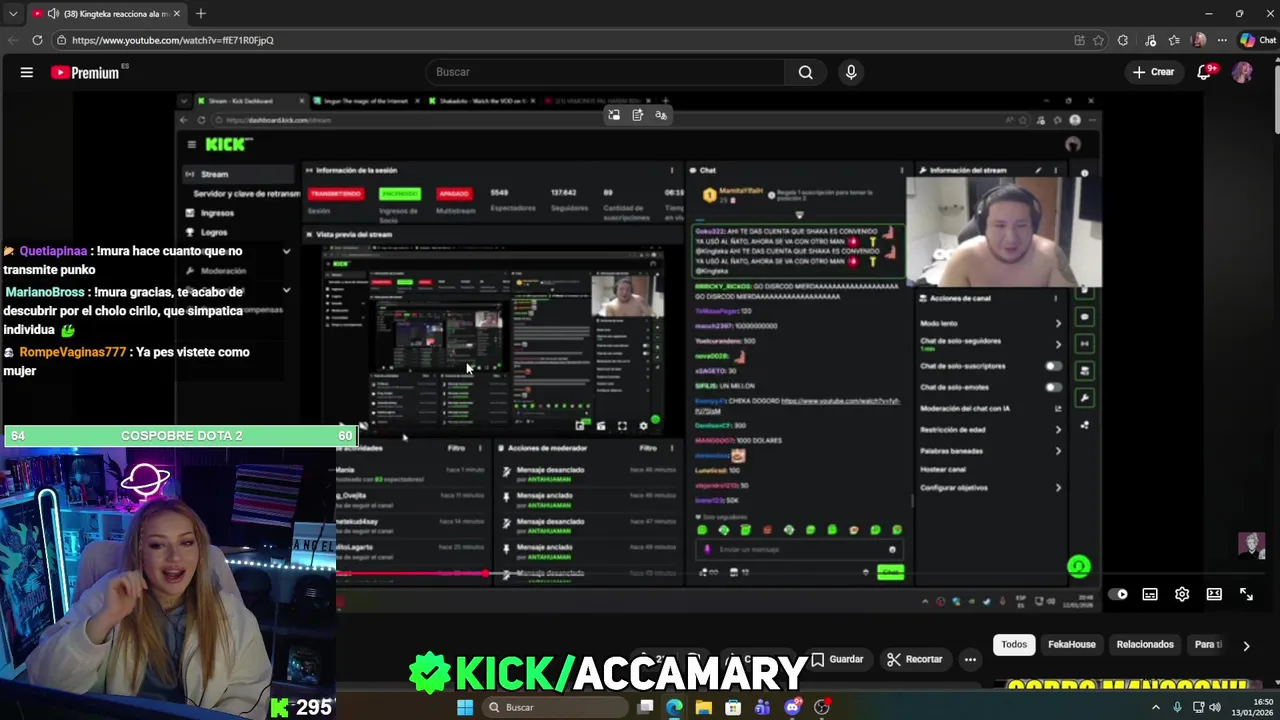Screen dimensions: 1280x720
Task: Close the Kingteka browser tab
Action: pos(176,14)
